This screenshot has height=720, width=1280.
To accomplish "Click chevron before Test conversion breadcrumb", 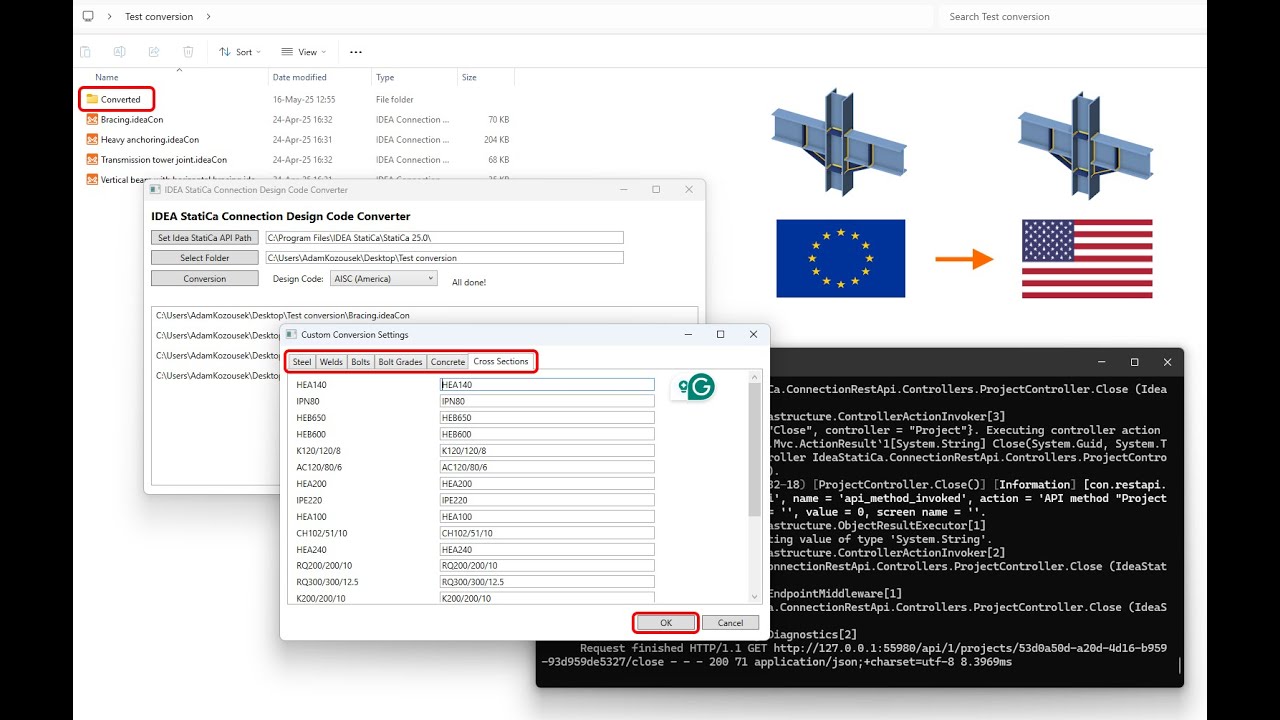I will click(111, 16).
